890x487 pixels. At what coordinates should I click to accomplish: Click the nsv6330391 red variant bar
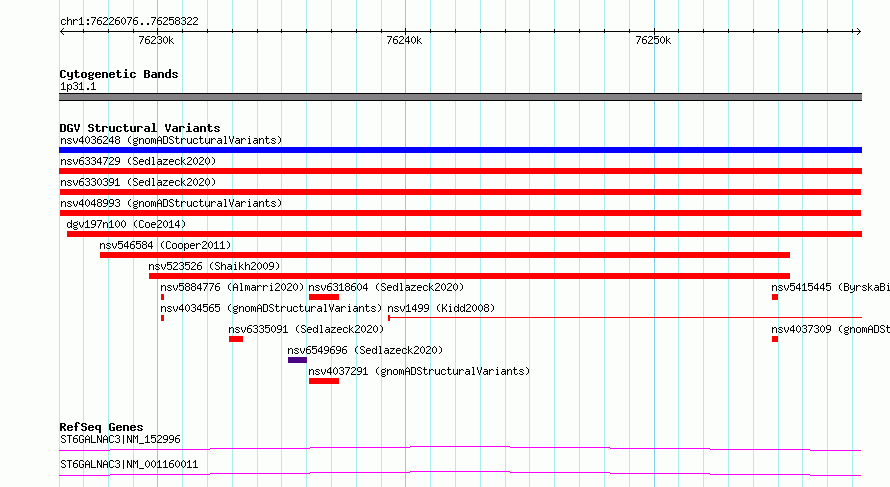460,192
